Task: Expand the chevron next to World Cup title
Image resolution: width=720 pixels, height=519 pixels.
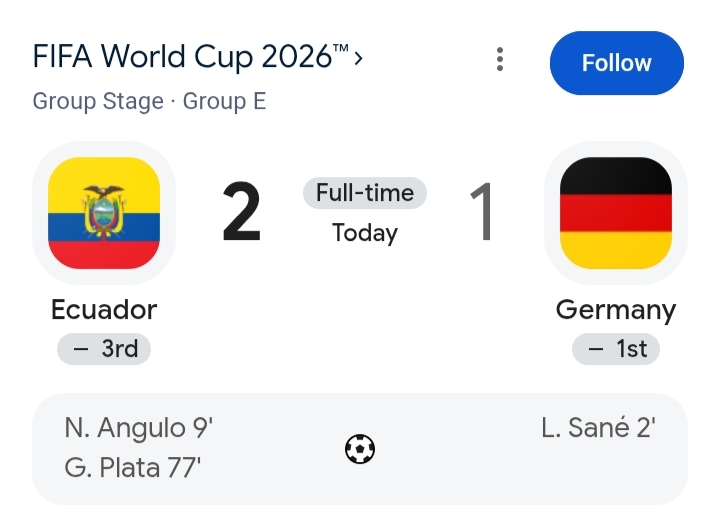Action: point(358,58)
